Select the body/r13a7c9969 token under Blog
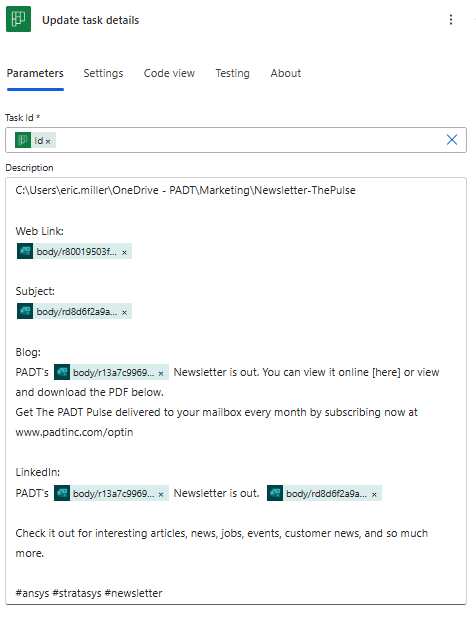476x620 pixels. pos(111,372)
